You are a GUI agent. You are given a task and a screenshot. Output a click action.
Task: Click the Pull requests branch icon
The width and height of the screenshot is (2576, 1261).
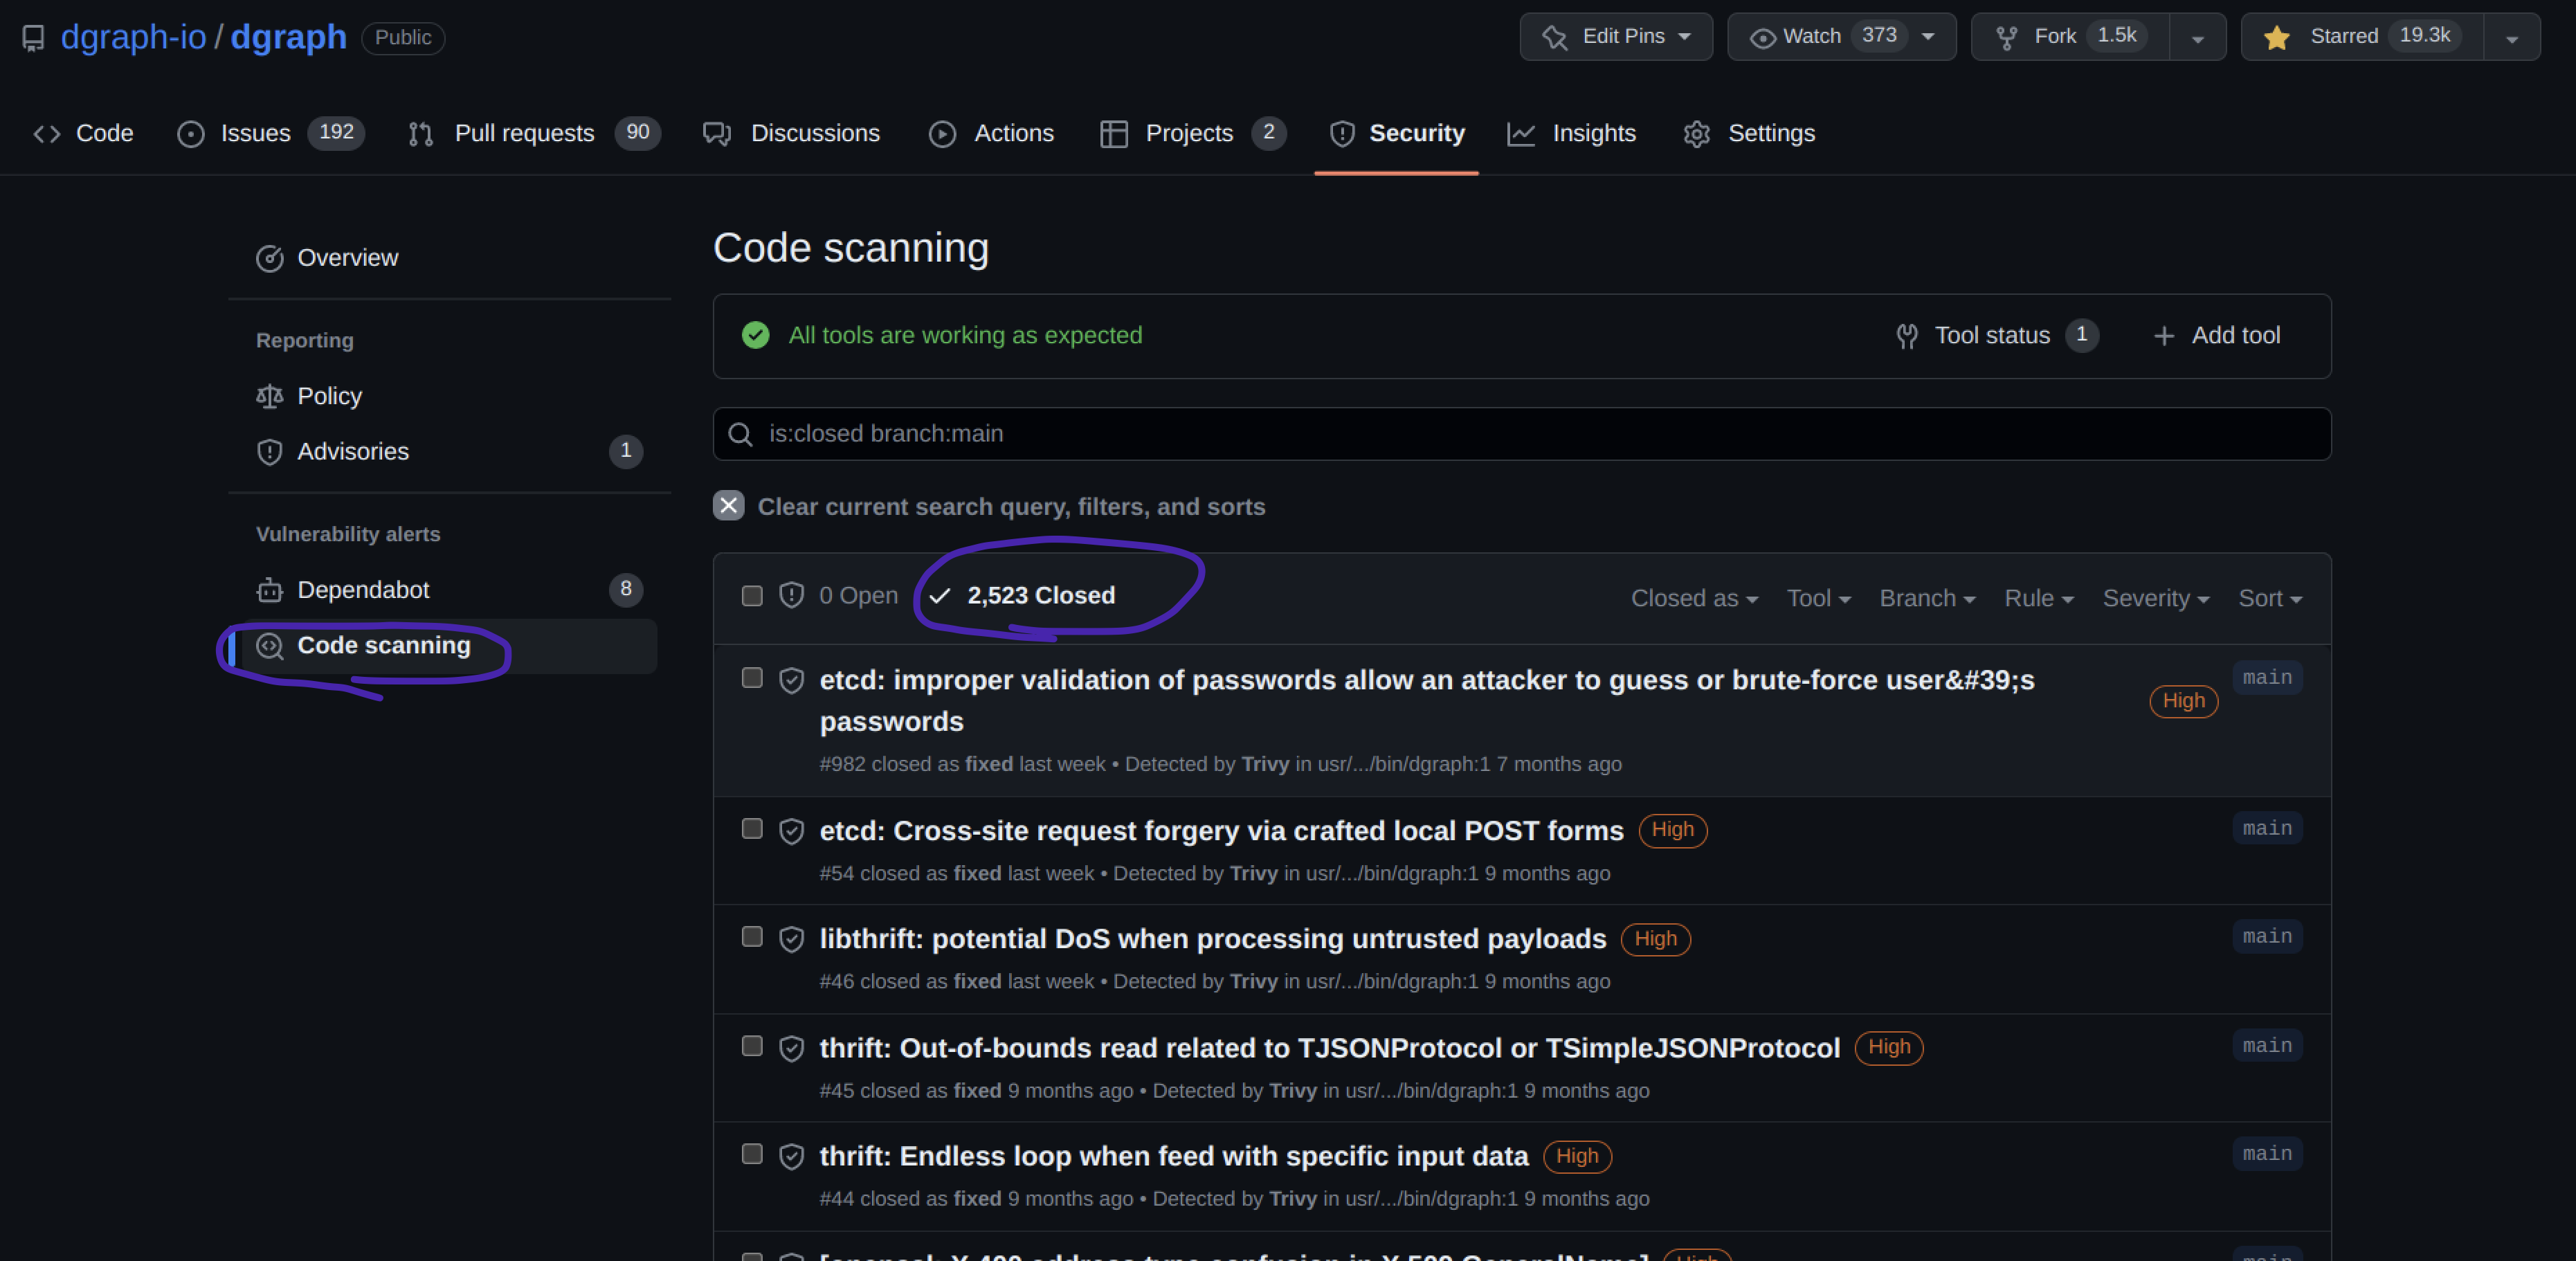coord(420,134)
